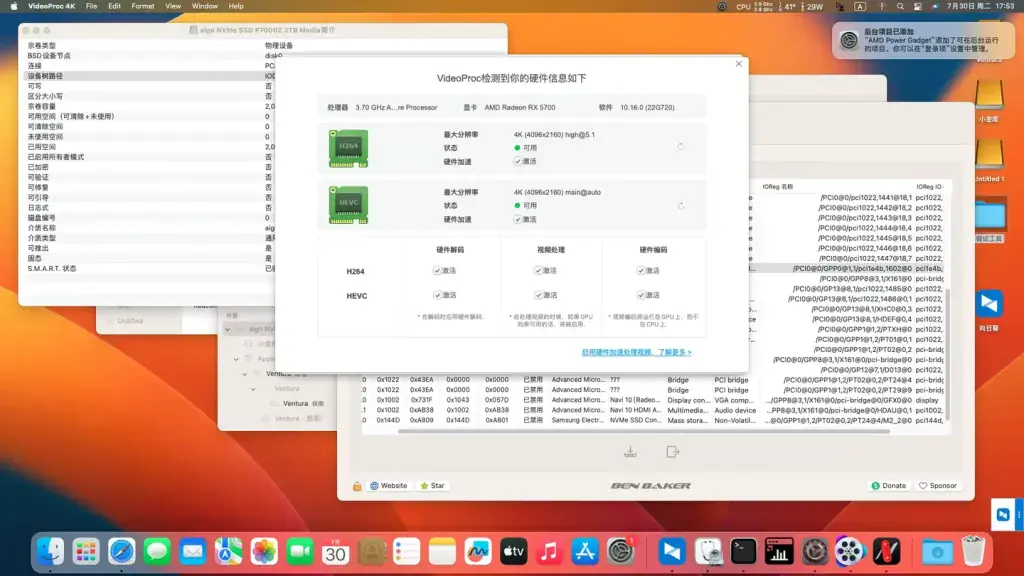Viewport: 1024px width, 576px height.
Task: Launch Safari from the dock
Action: click(121, 552)
